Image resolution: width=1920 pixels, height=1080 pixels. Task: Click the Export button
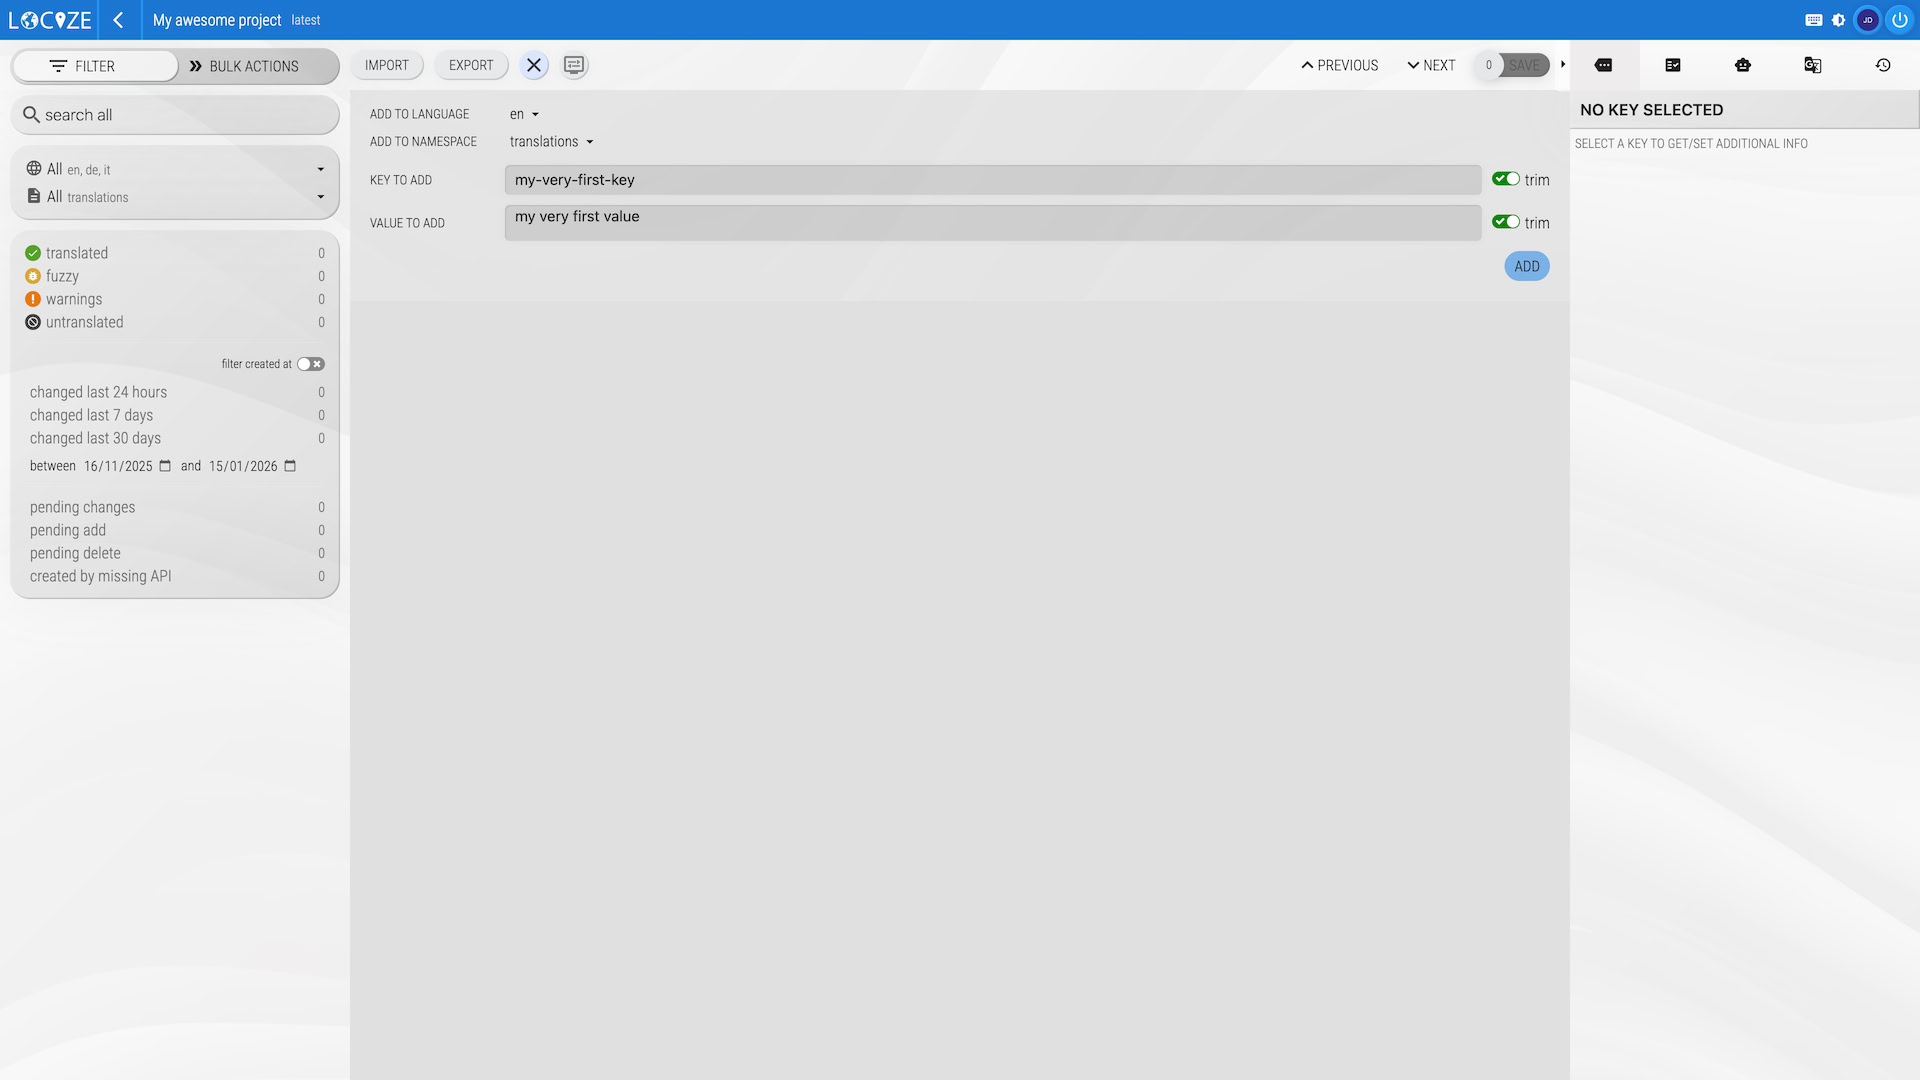[471, 66]
